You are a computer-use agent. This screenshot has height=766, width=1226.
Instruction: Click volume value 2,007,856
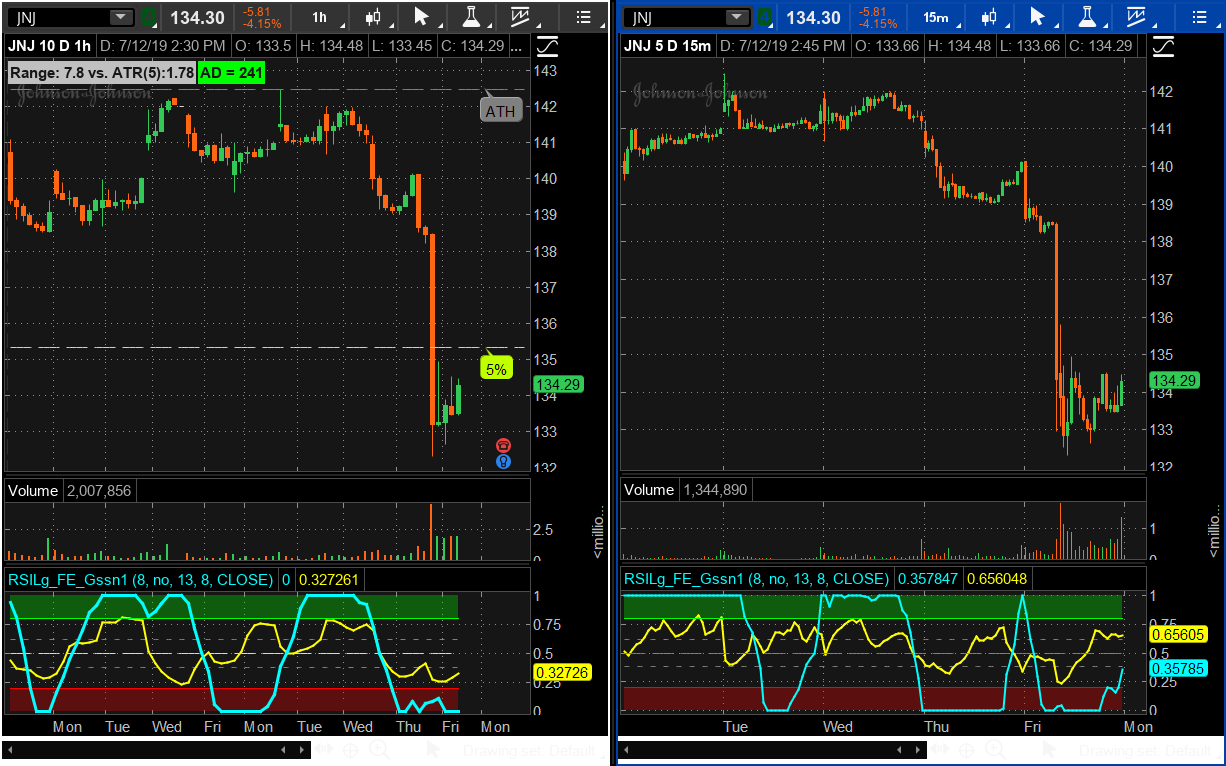coord(99,490)
